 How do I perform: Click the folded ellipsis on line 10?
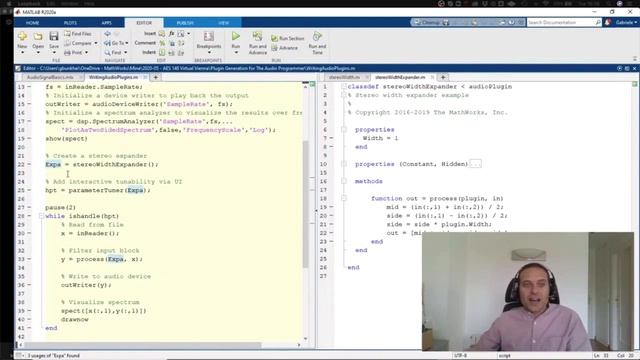(475, 164)
